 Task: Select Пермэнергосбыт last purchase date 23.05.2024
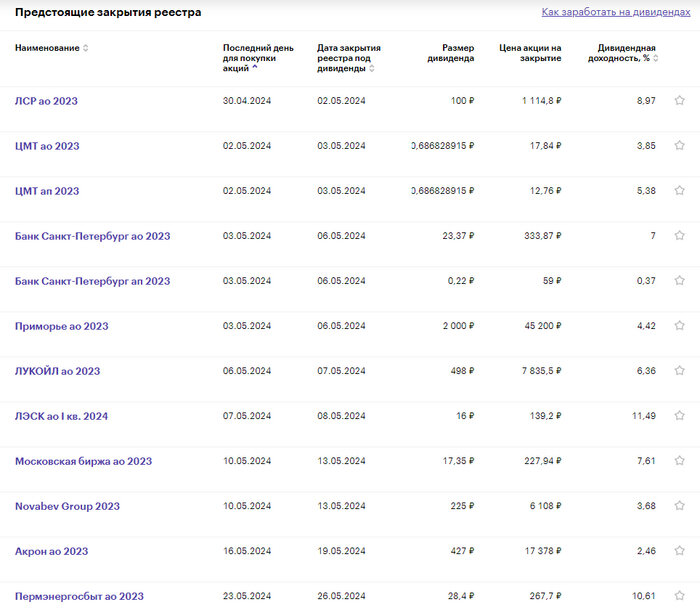tap(247, 596)
